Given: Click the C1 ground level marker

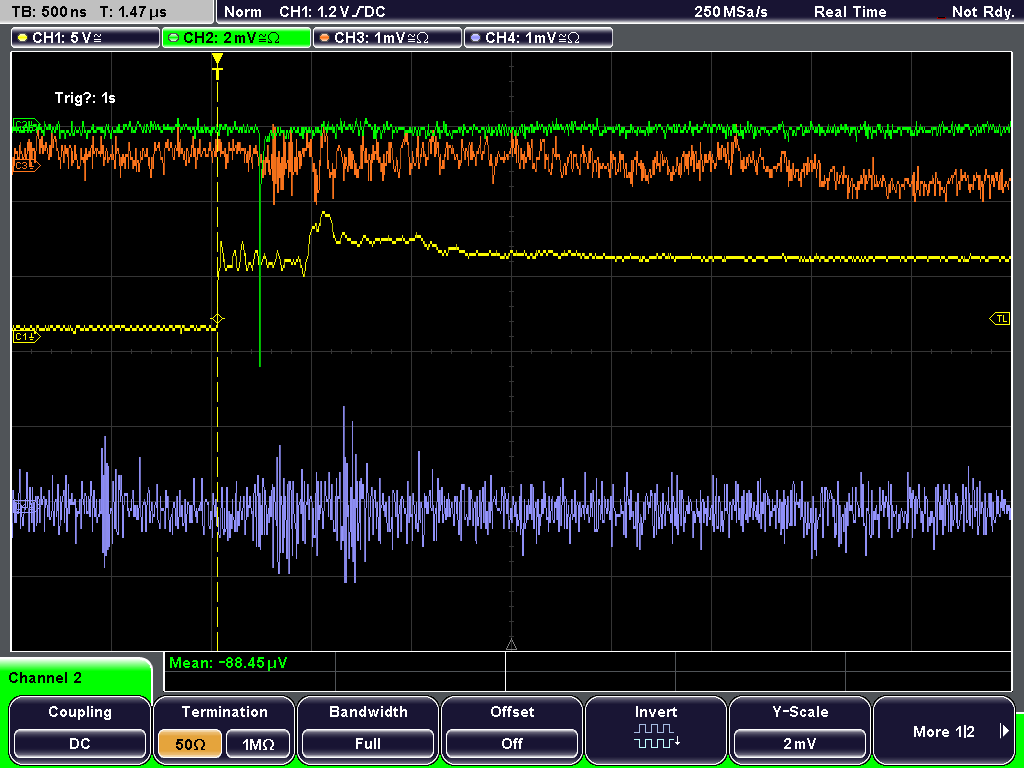Looking at the screenshot, I should (x=26, y=337).
